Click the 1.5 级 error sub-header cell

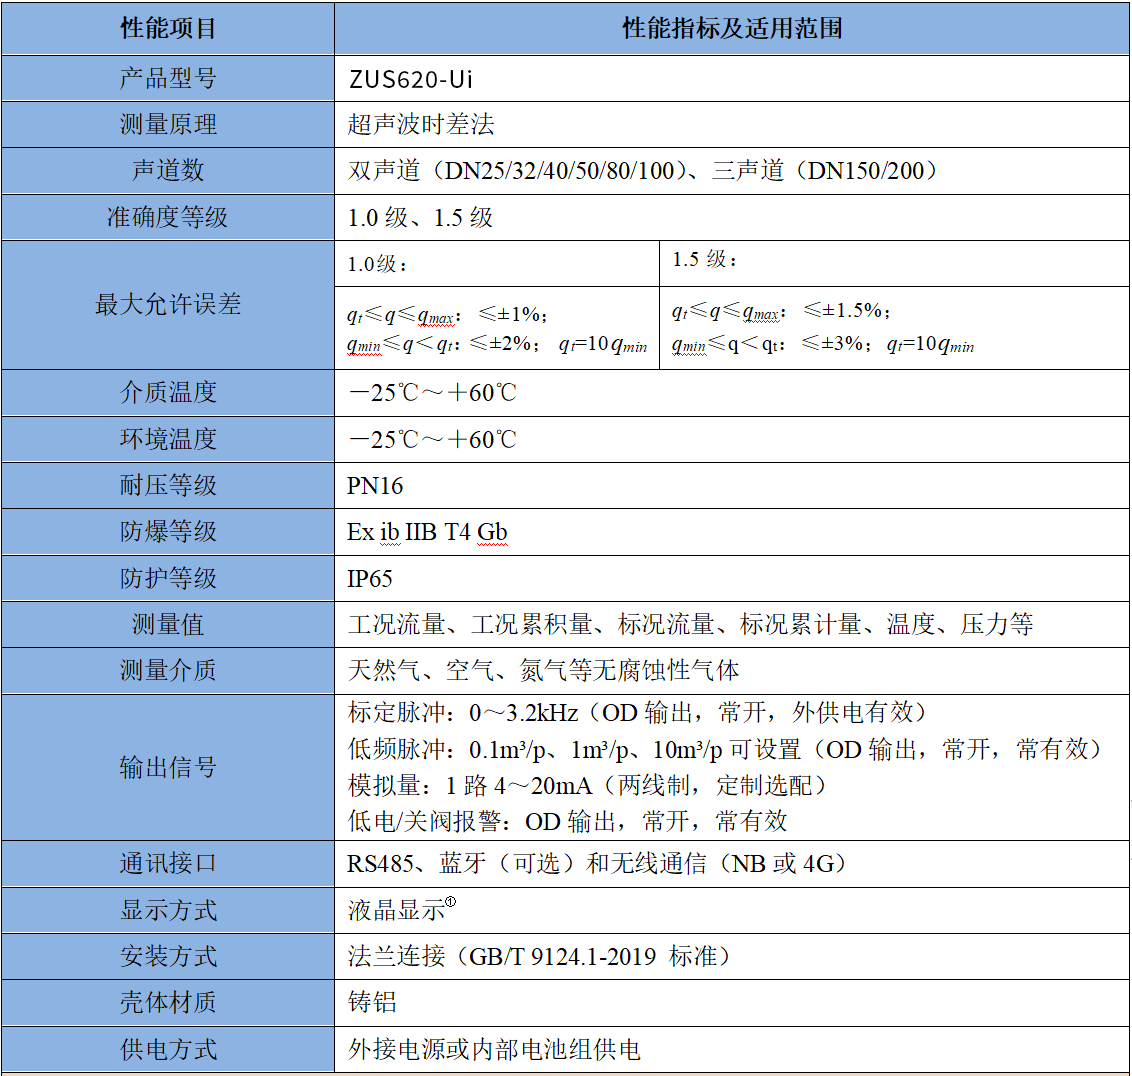point(704,260)
